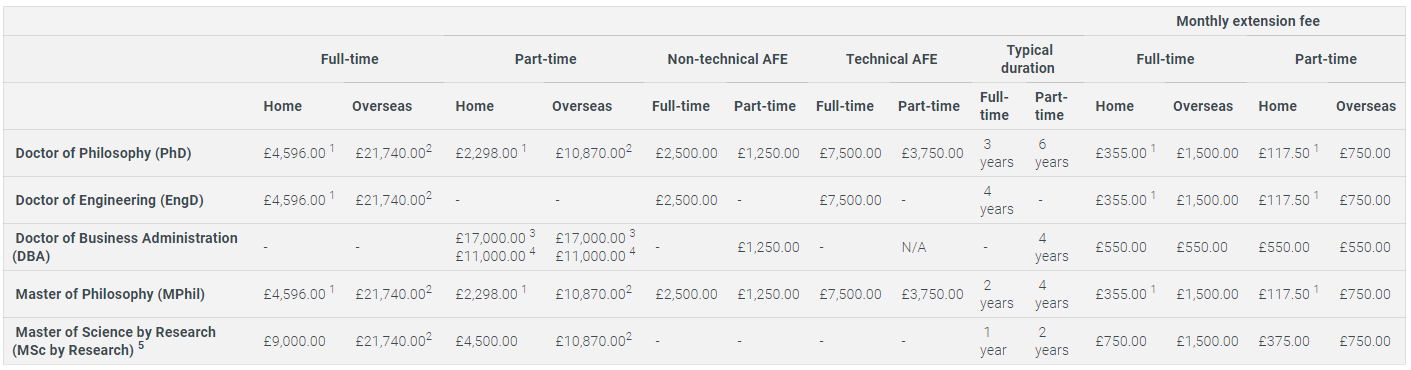This screenshot has width=1411, height=370.
Task: Select the Typical duration column header
Action: pos(1029,59)
